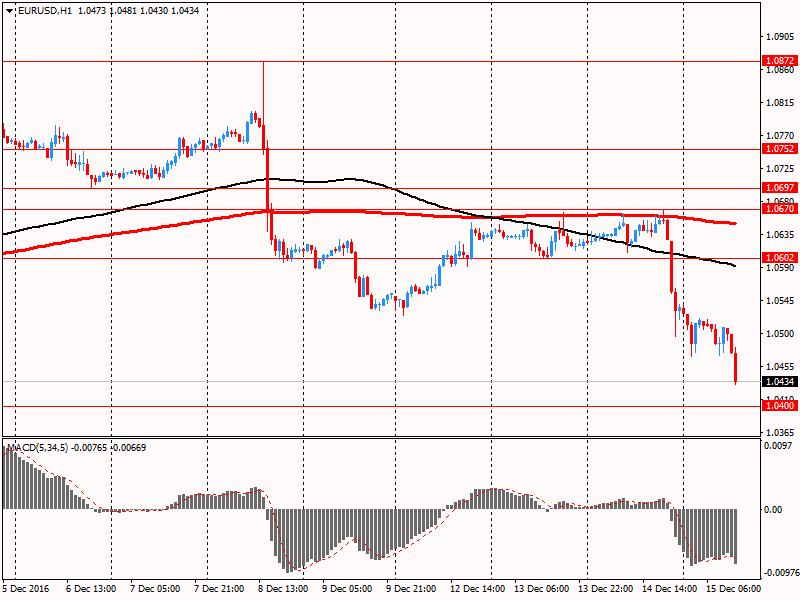
Task: Select the EURUSD,H1 chart title text
Action: [45, 11]
